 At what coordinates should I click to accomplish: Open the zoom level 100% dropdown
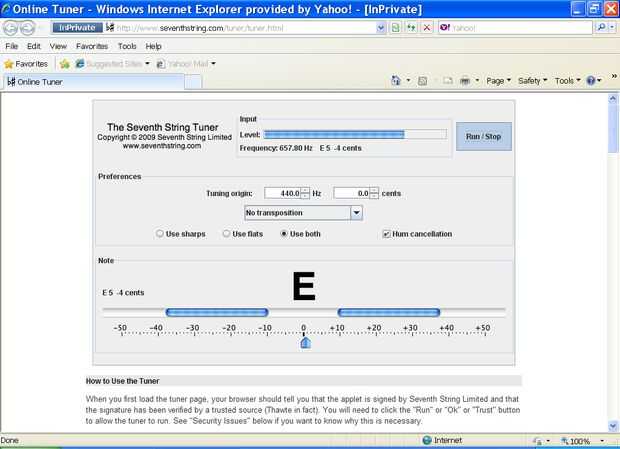coord(602,441)
